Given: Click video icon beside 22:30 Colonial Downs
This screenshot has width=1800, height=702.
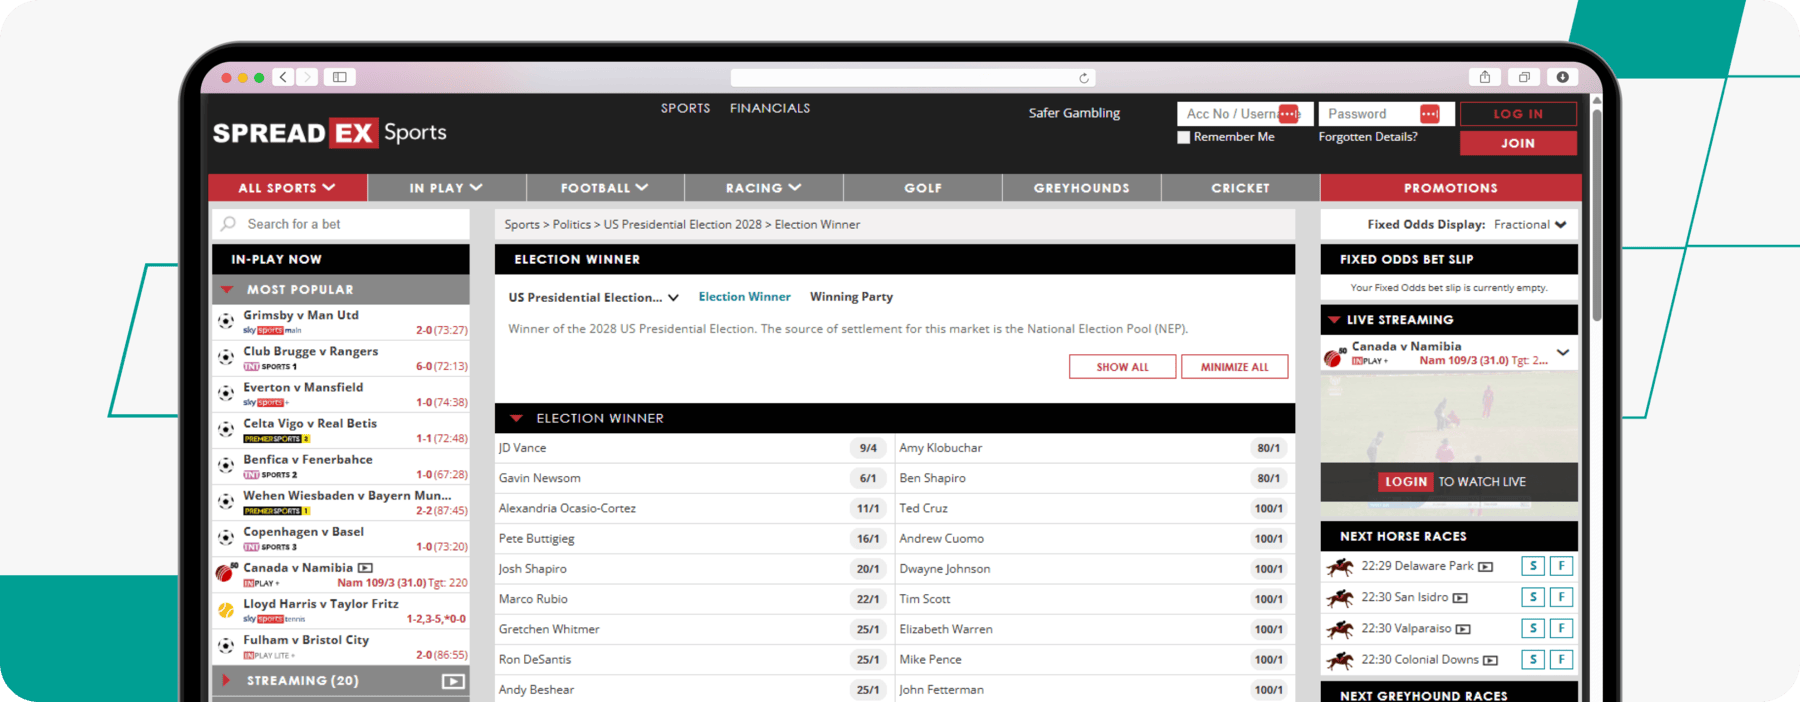Looking at the screenshot, I should click(1490, 660).
